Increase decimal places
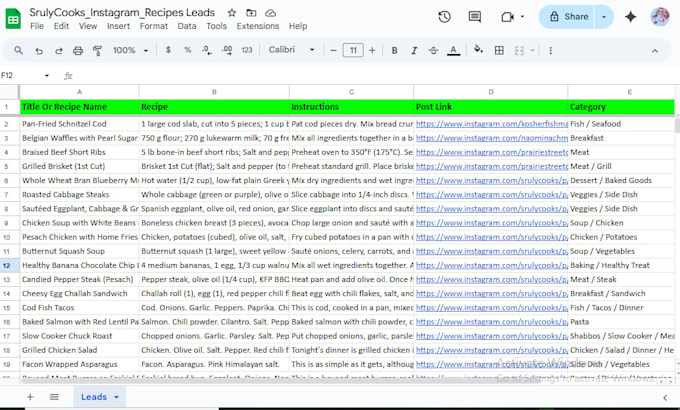The height and width of the screenshot is (410, 680). click(227, 50)
